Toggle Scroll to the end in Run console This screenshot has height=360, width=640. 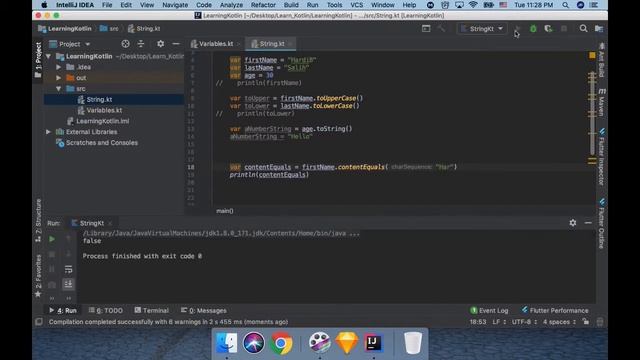click(x=68, y=284)
